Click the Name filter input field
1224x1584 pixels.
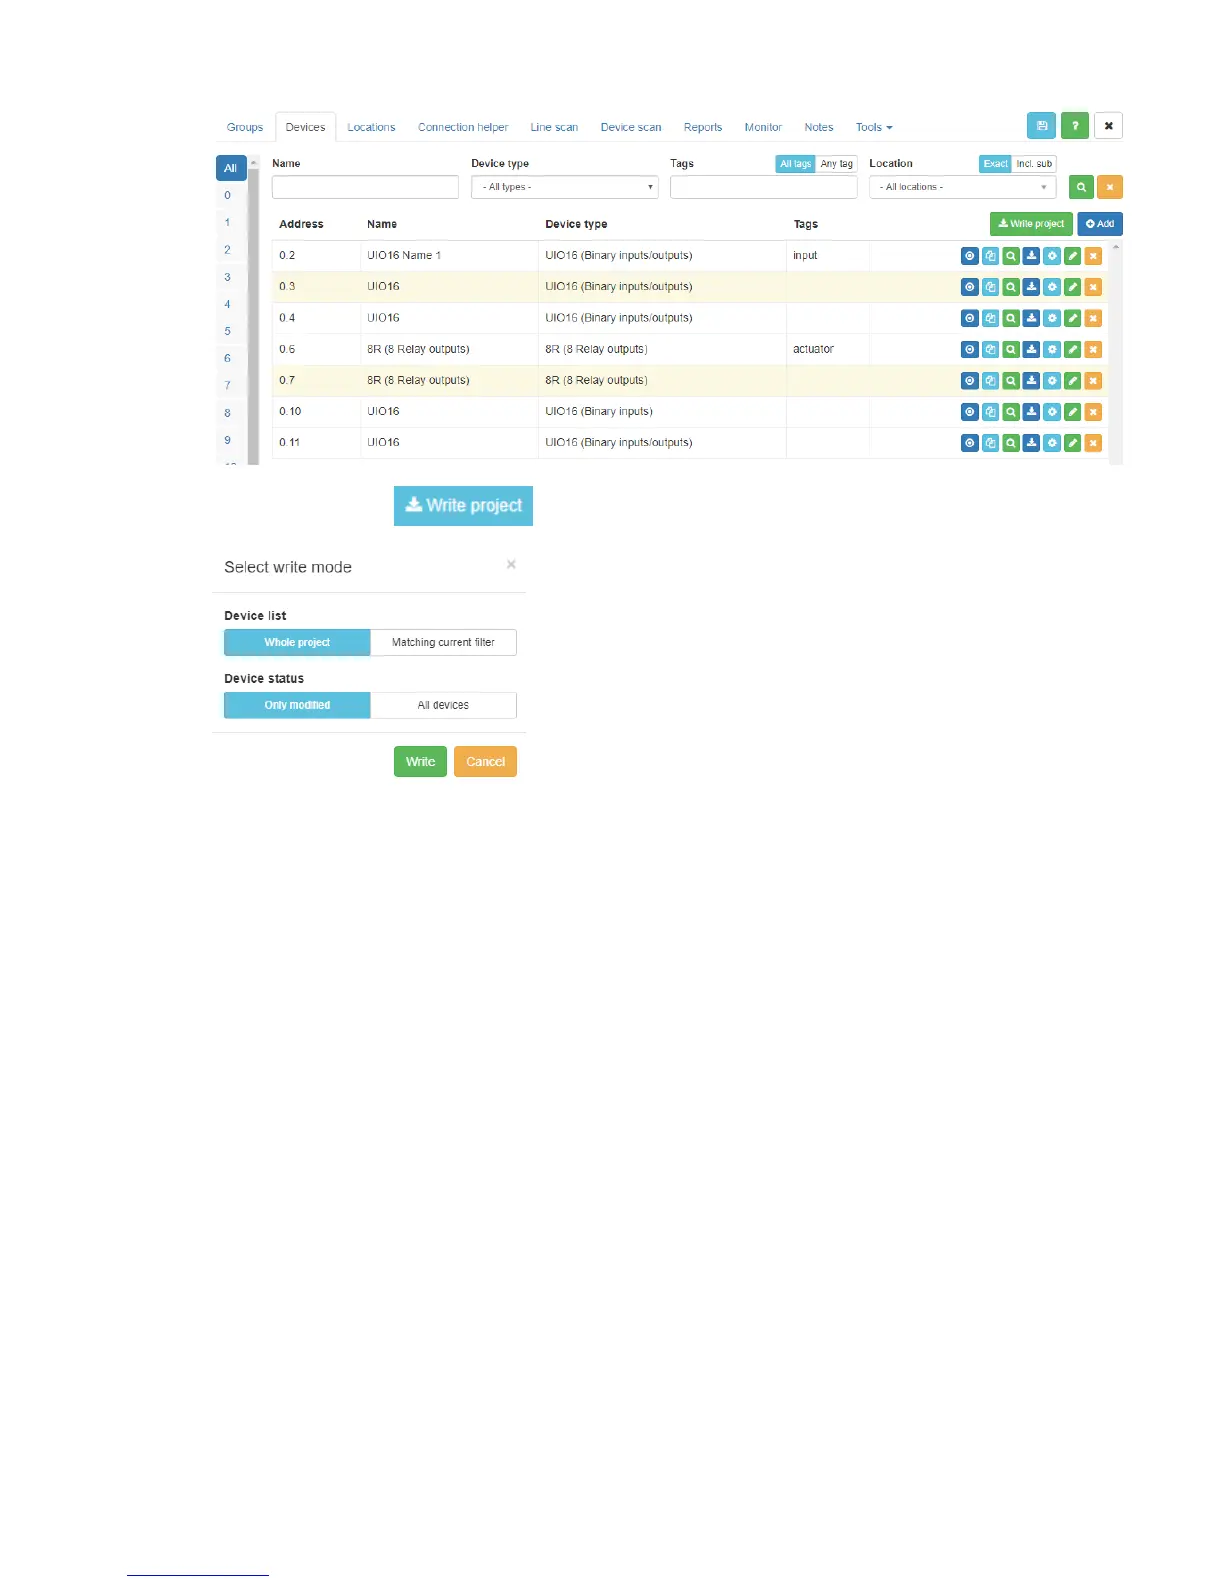(x=365, y=187)
